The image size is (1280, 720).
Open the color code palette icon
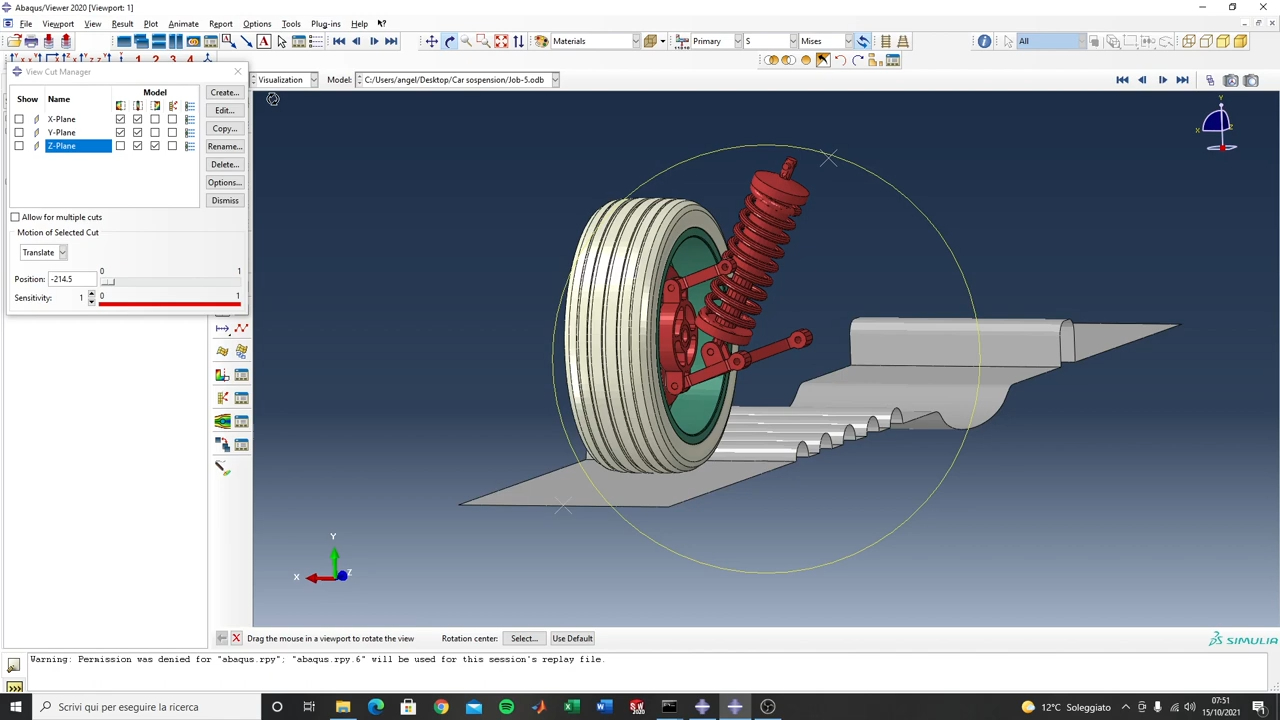[x=541, y=41]
